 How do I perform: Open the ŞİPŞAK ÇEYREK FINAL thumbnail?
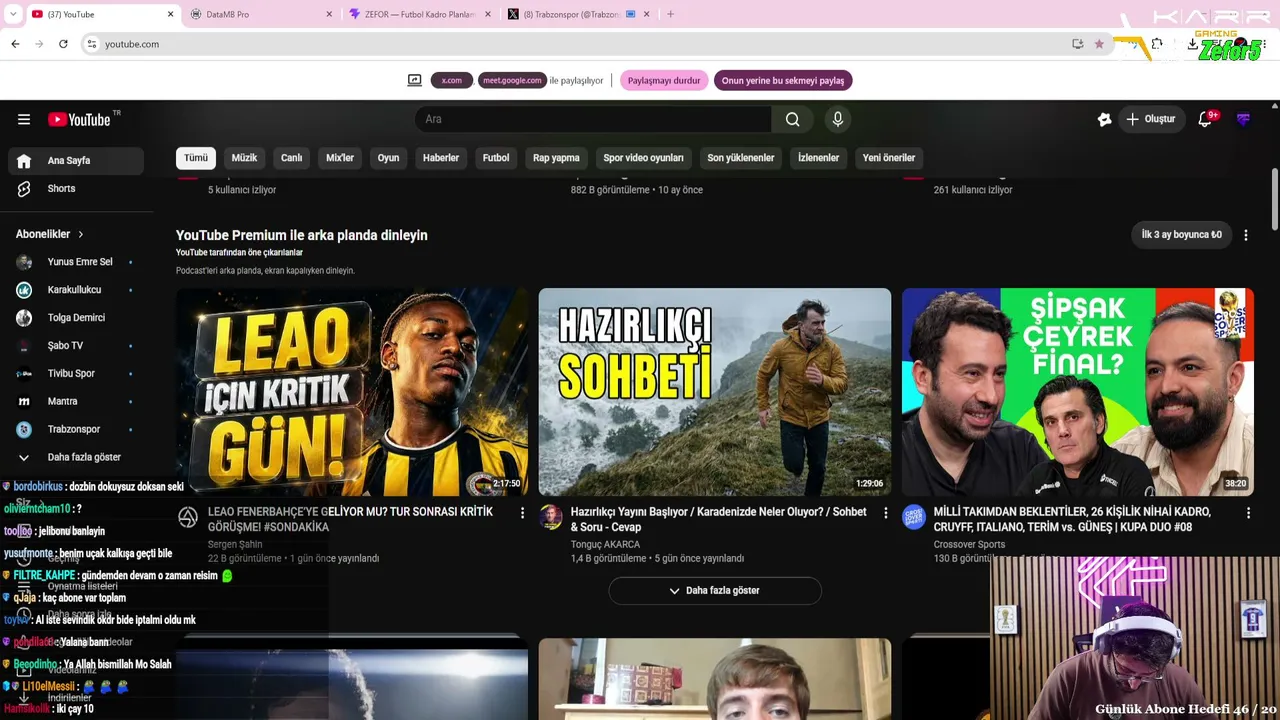point(1078,392)
